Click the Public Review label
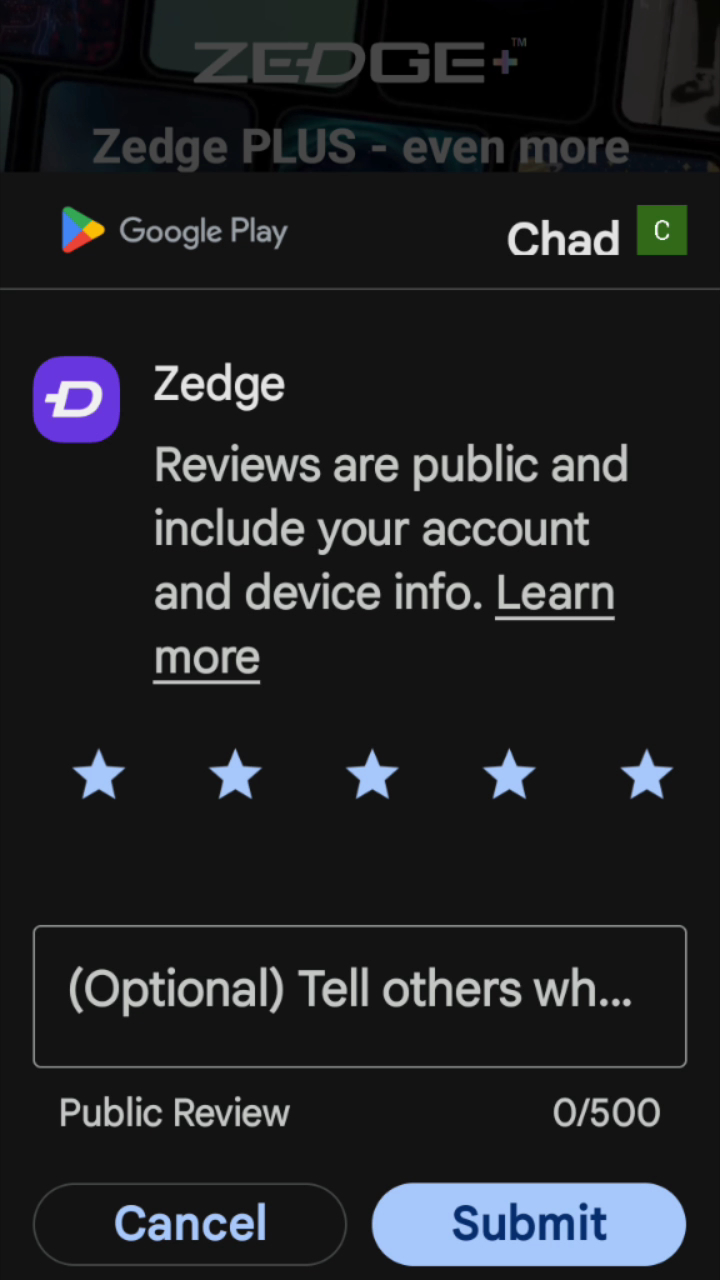This screenshot has height=1280, width=720. click(174, 1113)
